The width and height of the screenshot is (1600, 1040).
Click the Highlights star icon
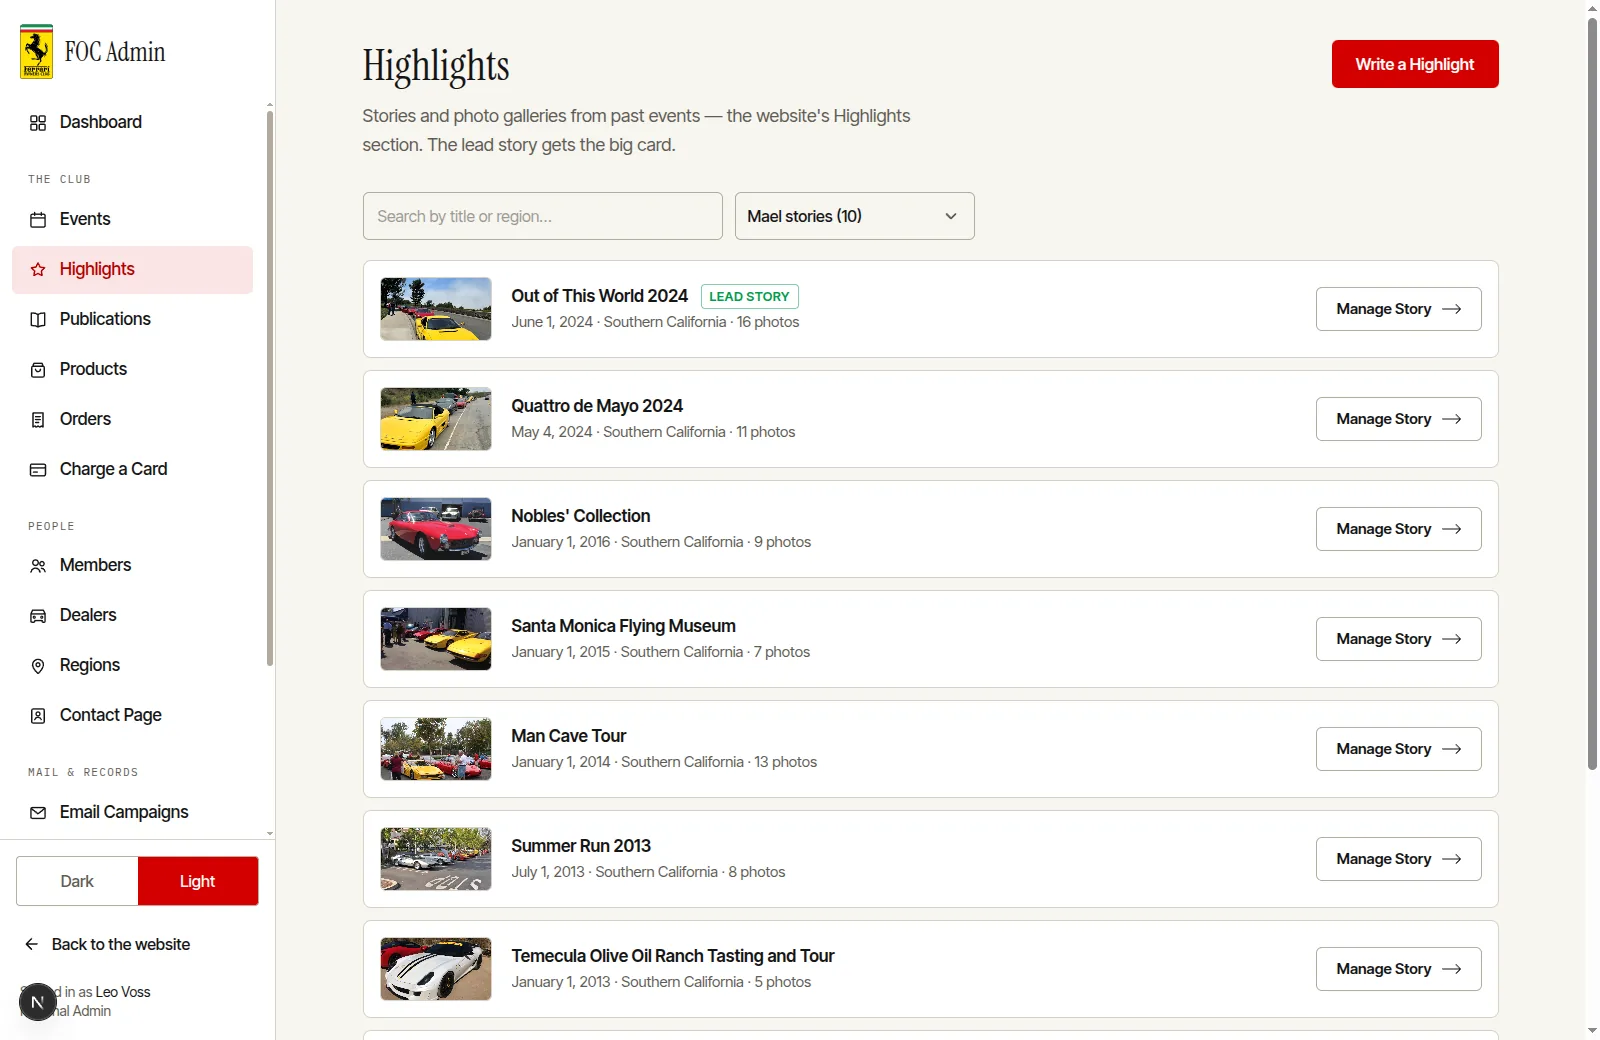coord(38,270)
